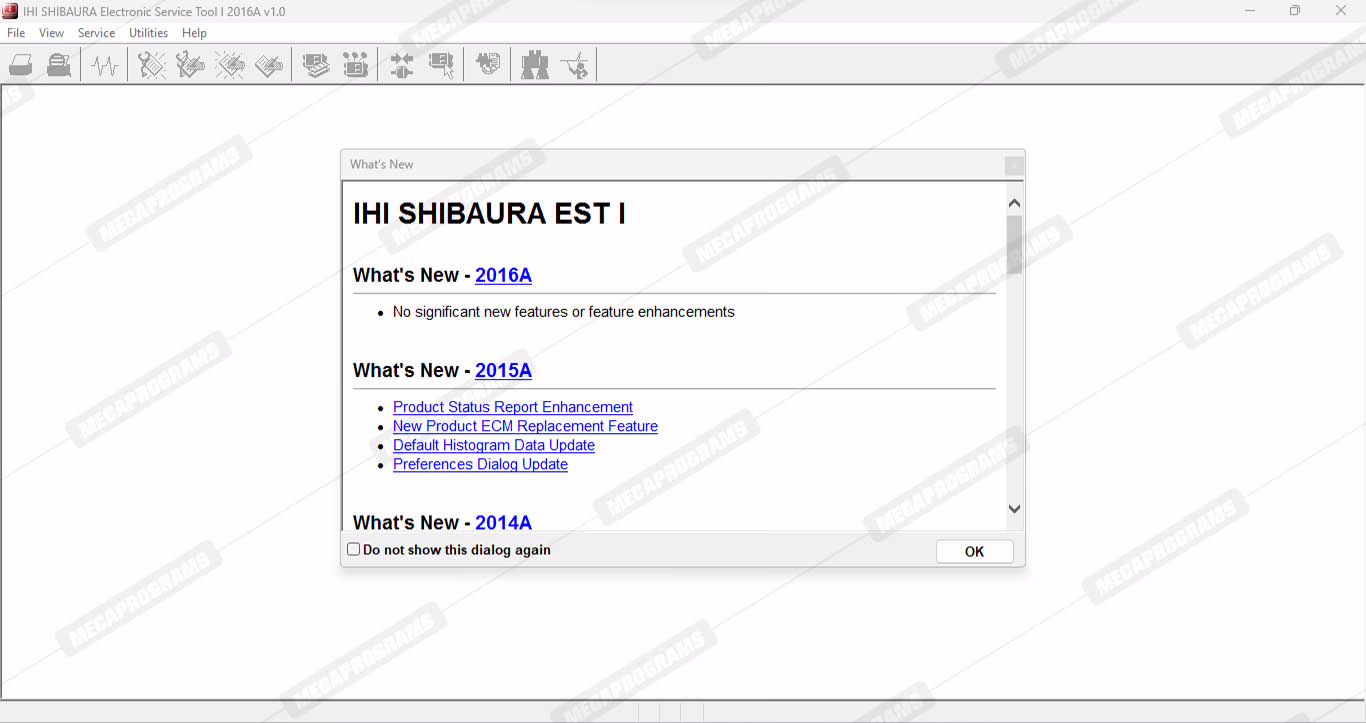1366x723 pixels.
Task: Open the Configuration tool icon
Action: 355,66
